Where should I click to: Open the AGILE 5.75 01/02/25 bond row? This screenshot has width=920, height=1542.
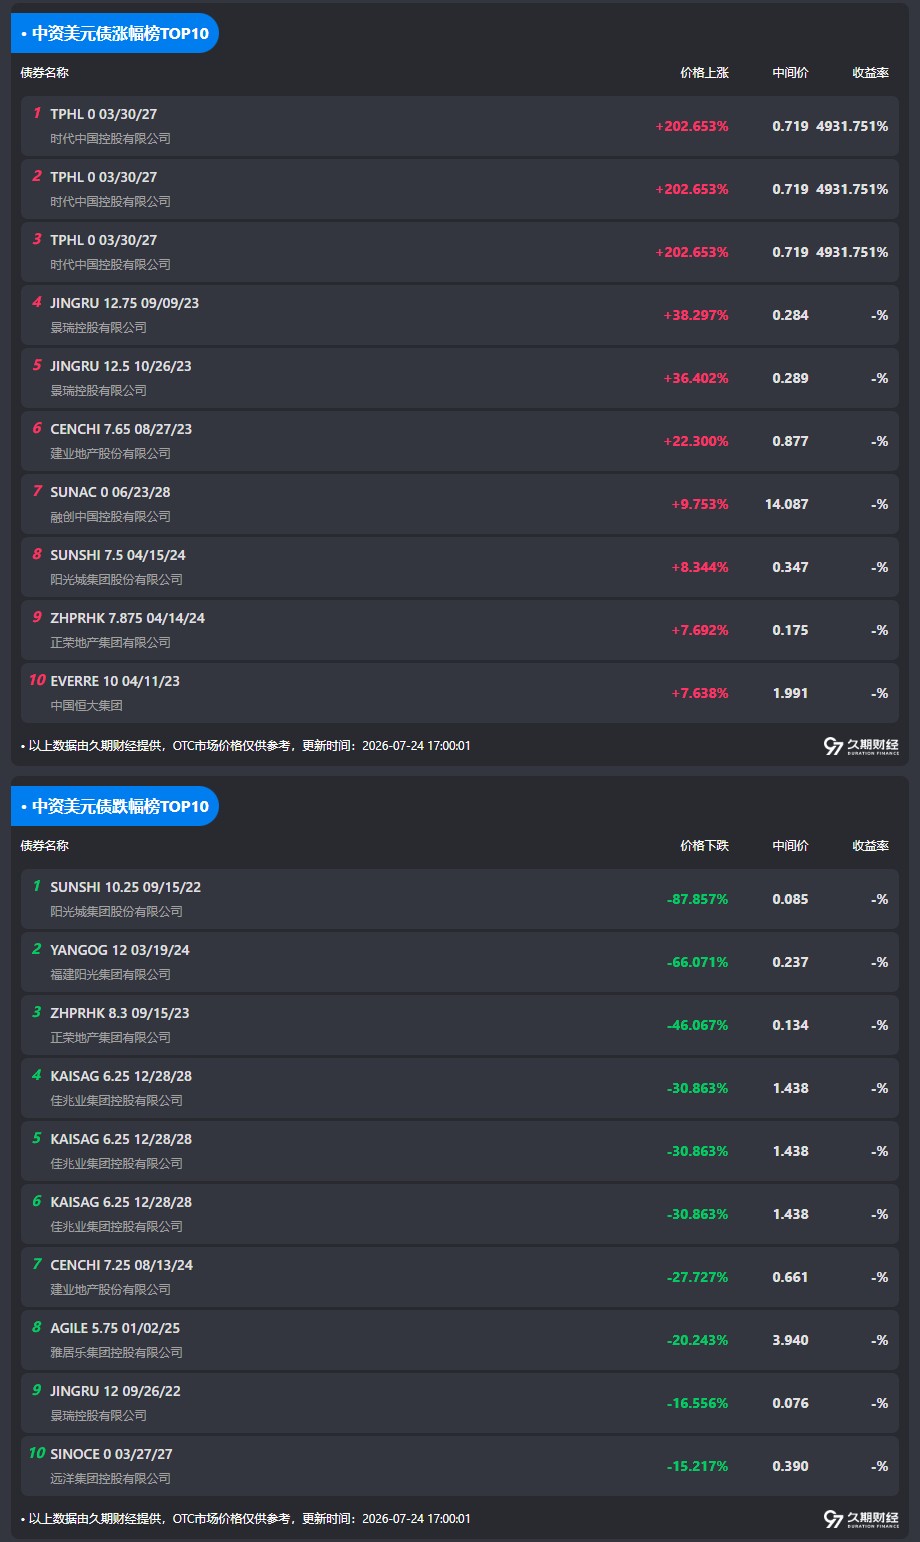pos(460,1340)
